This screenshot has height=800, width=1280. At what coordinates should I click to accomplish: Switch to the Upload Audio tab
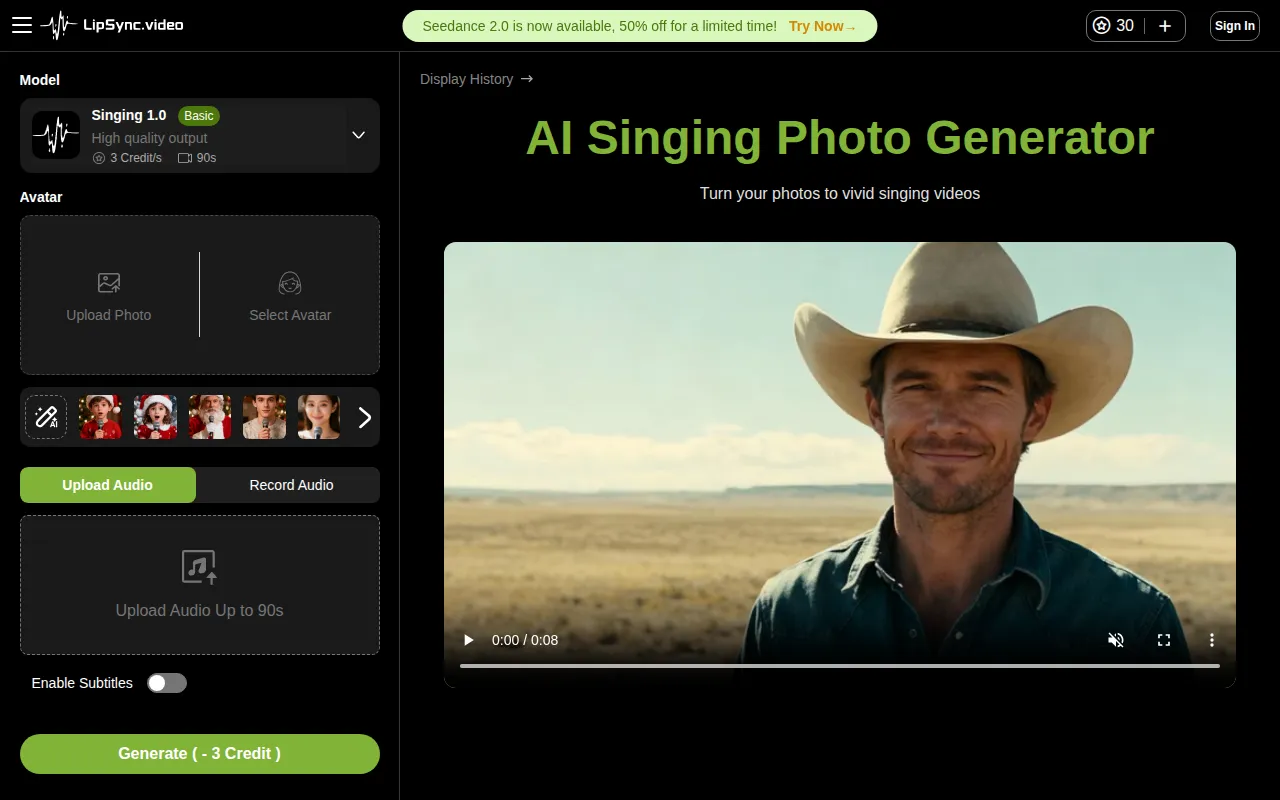108,485
